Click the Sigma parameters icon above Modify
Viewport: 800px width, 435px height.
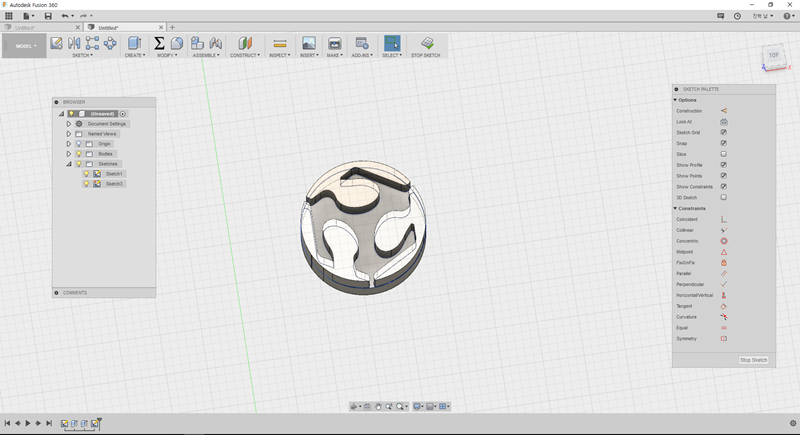tap(159, 43)
